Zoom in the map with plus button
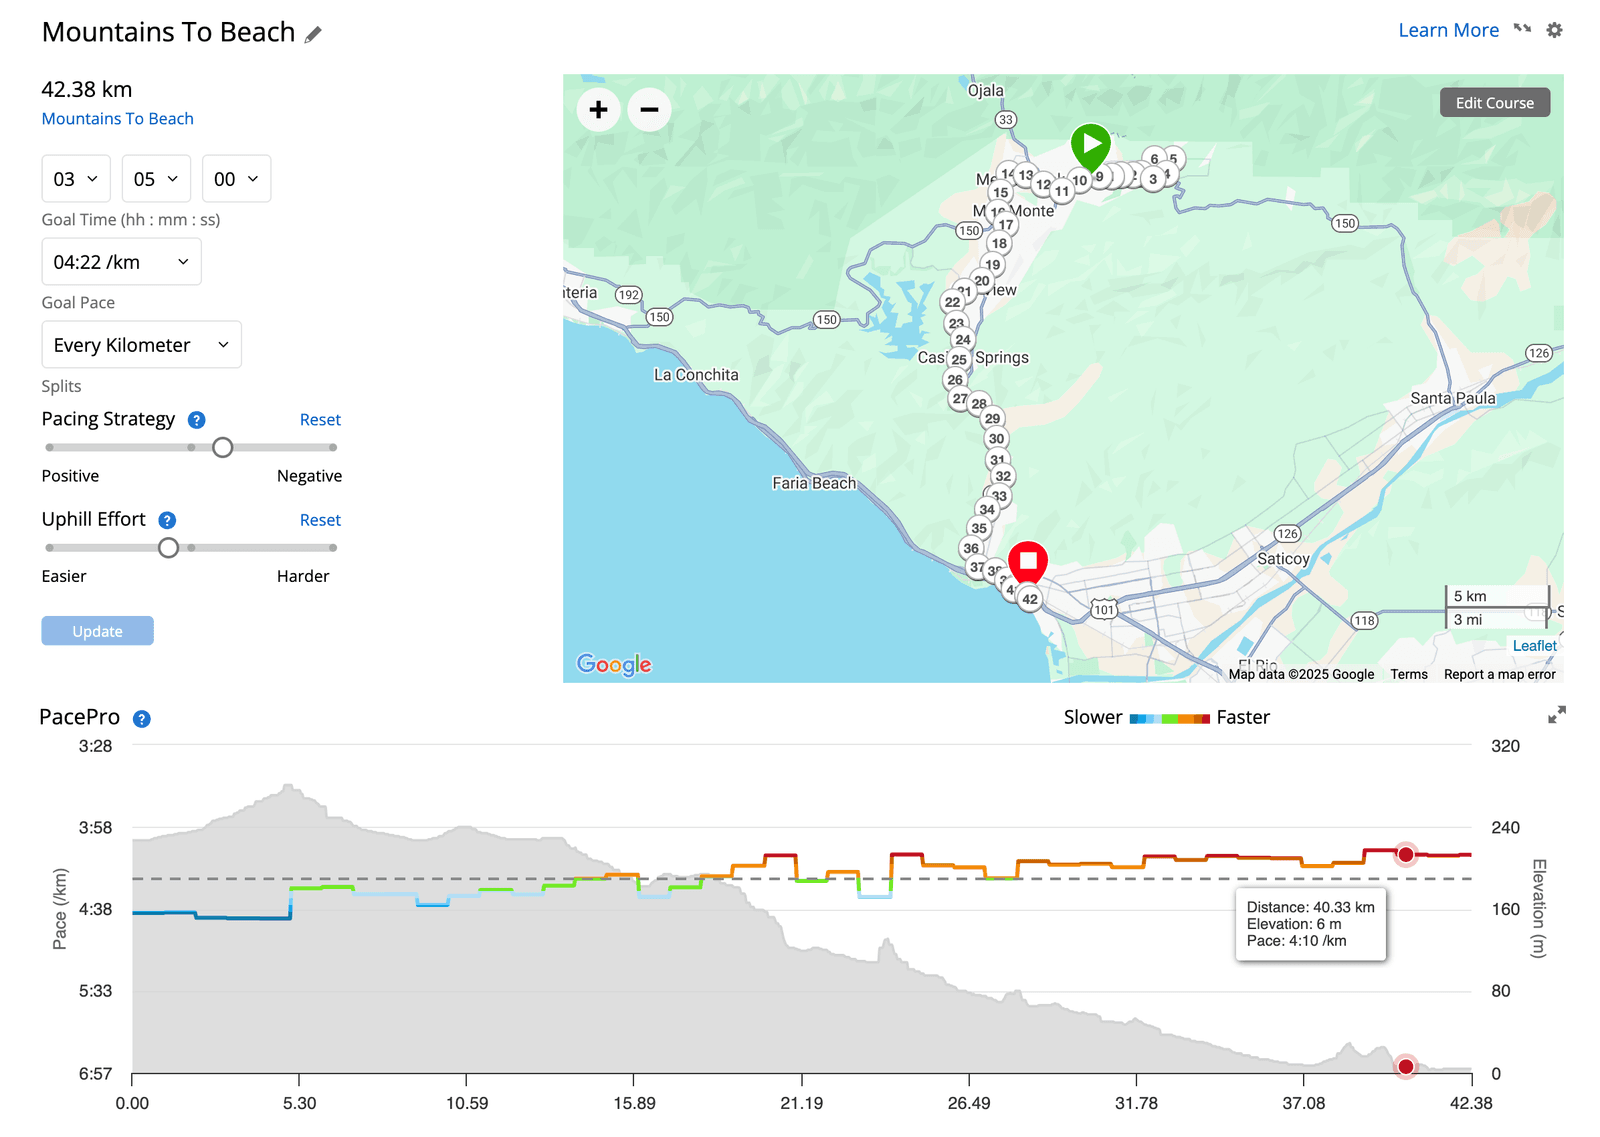The width and height of the screenshot is (1600, 1137). (598, 109)
